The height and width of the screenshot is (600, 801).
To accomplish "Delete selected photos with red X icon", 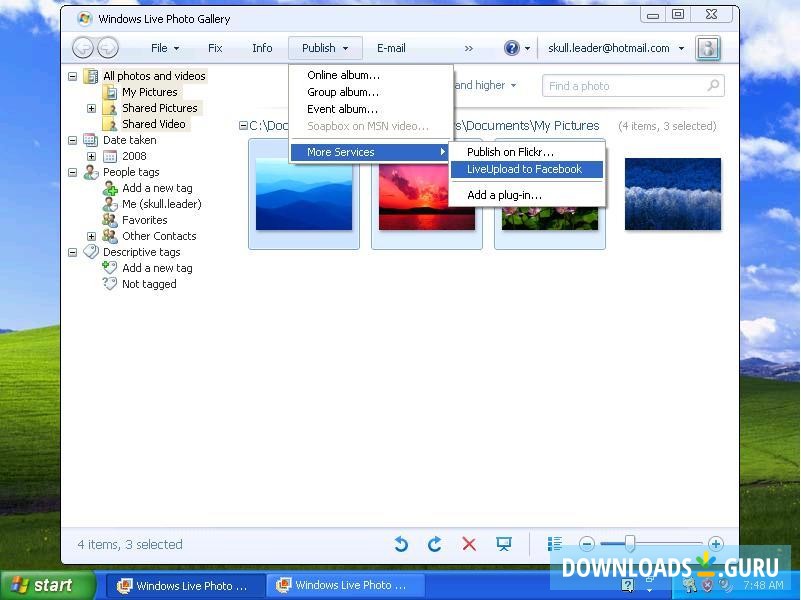I will coord(469,544).
